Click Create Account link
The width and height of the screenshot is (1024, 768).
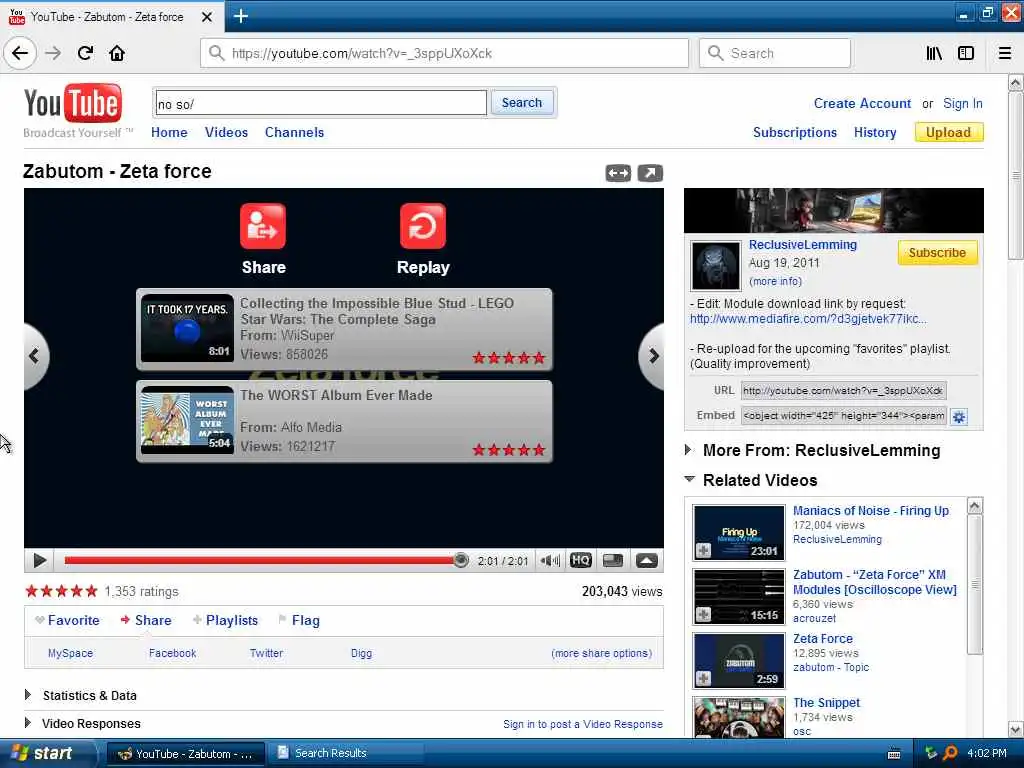(x=862, y=103)
